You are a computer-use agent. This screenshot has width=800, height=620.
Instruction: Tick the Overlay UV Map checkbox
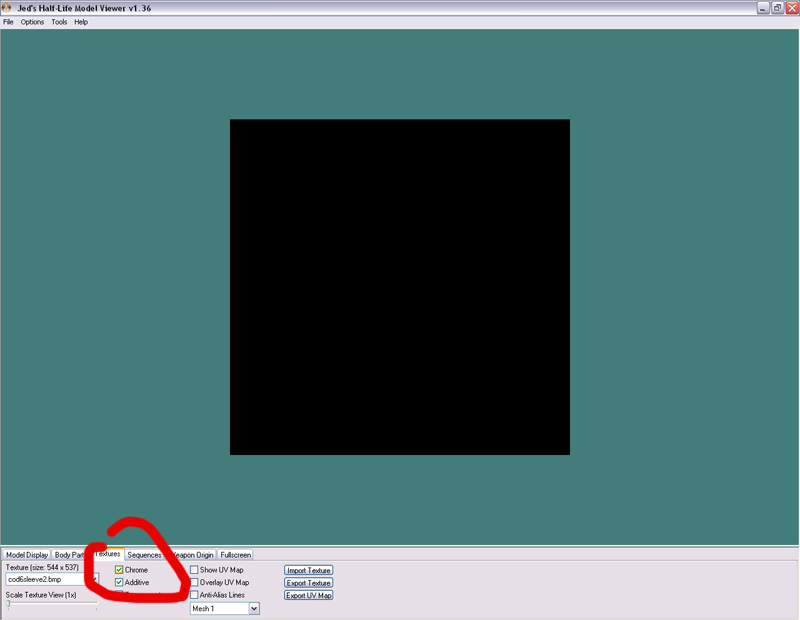(195, 582)
